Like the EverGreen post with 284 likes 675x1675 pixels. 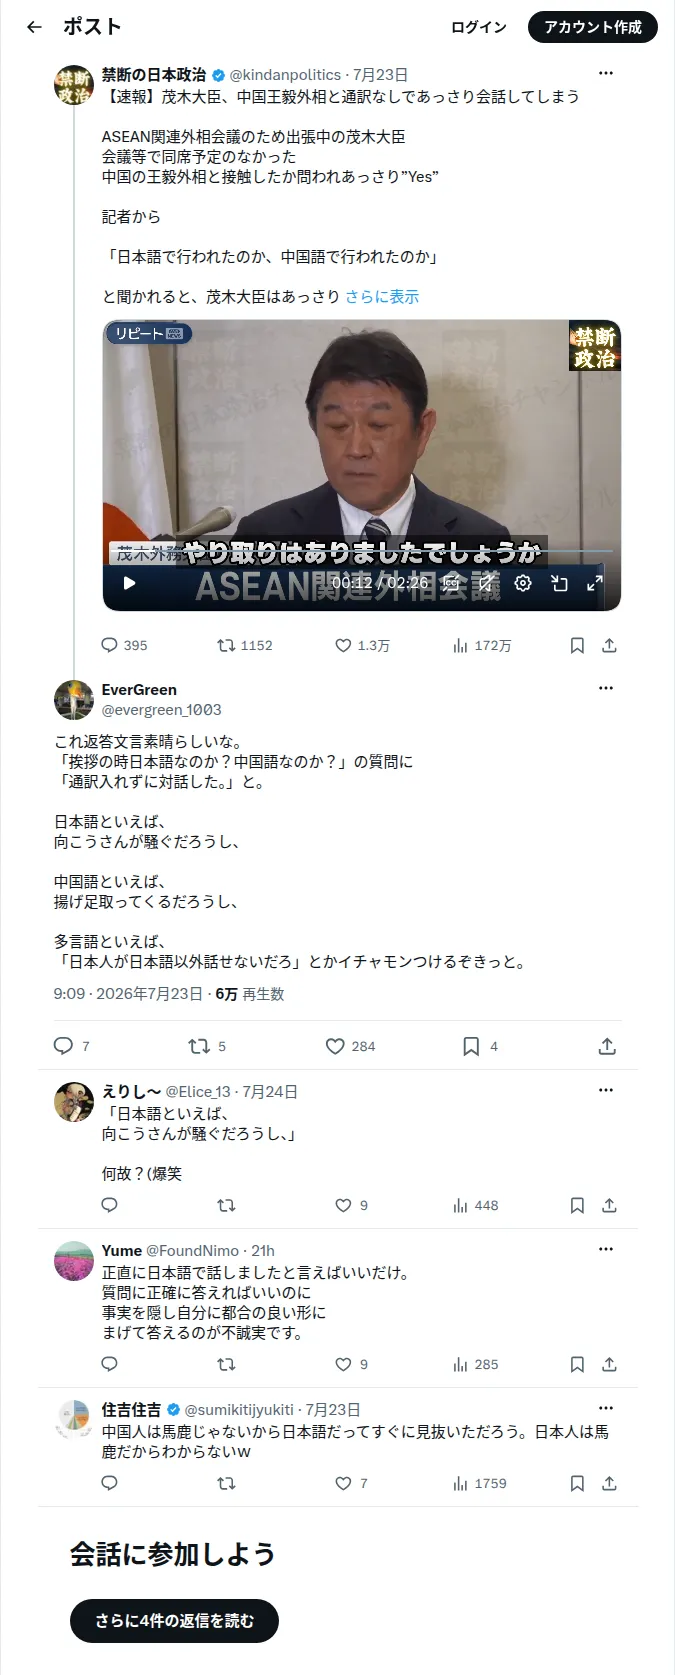[x=350, y=1046]
